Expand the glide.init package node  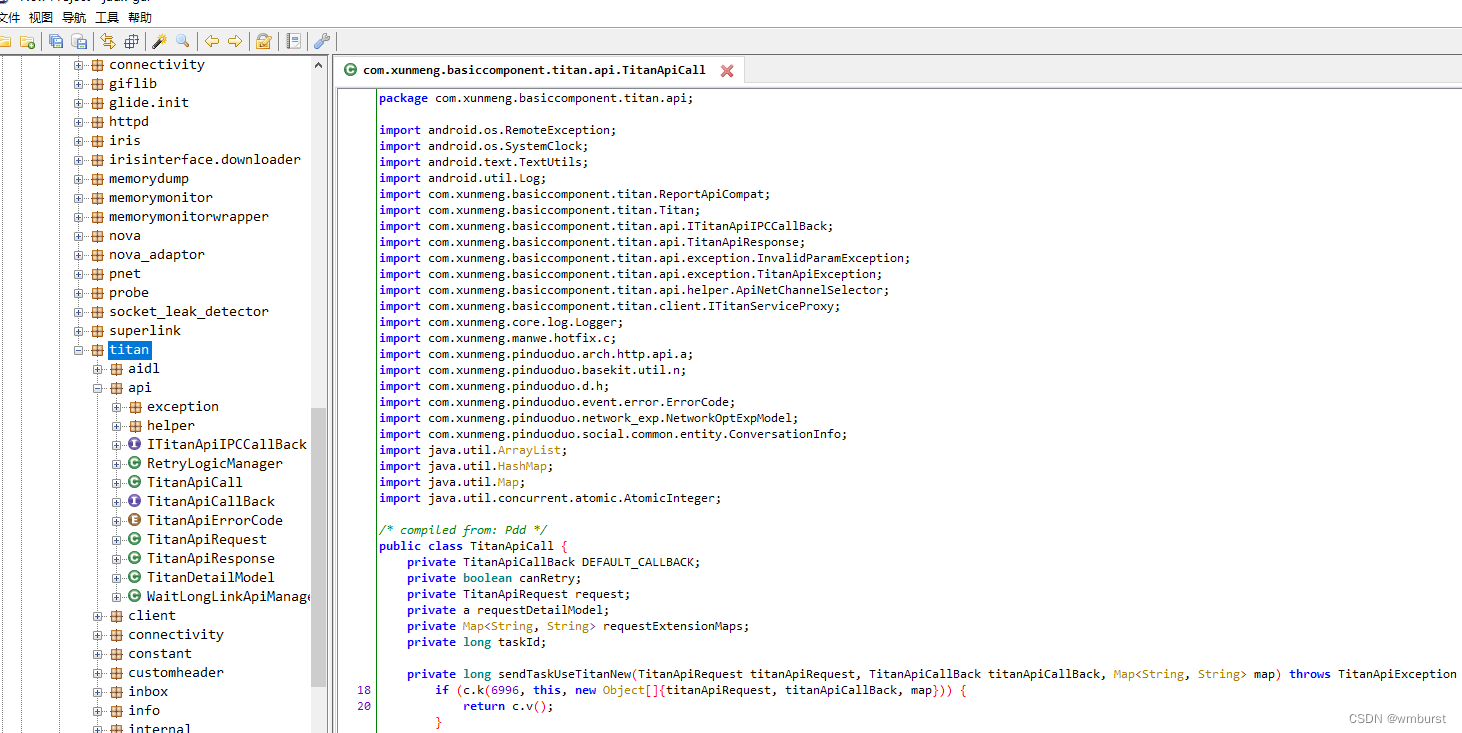point(79,103)
